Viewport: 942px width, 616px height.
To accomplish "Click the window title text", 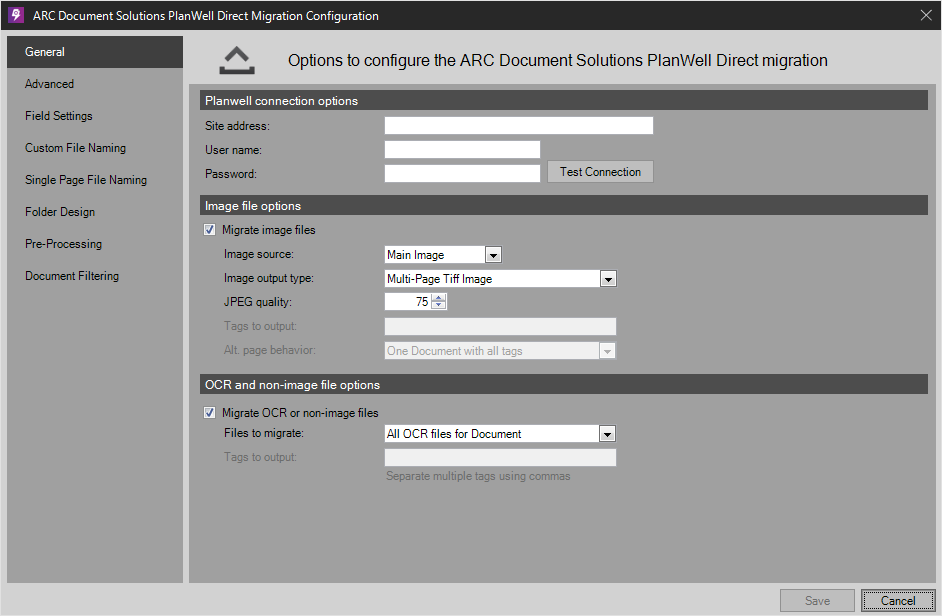I will click(205, 16).
